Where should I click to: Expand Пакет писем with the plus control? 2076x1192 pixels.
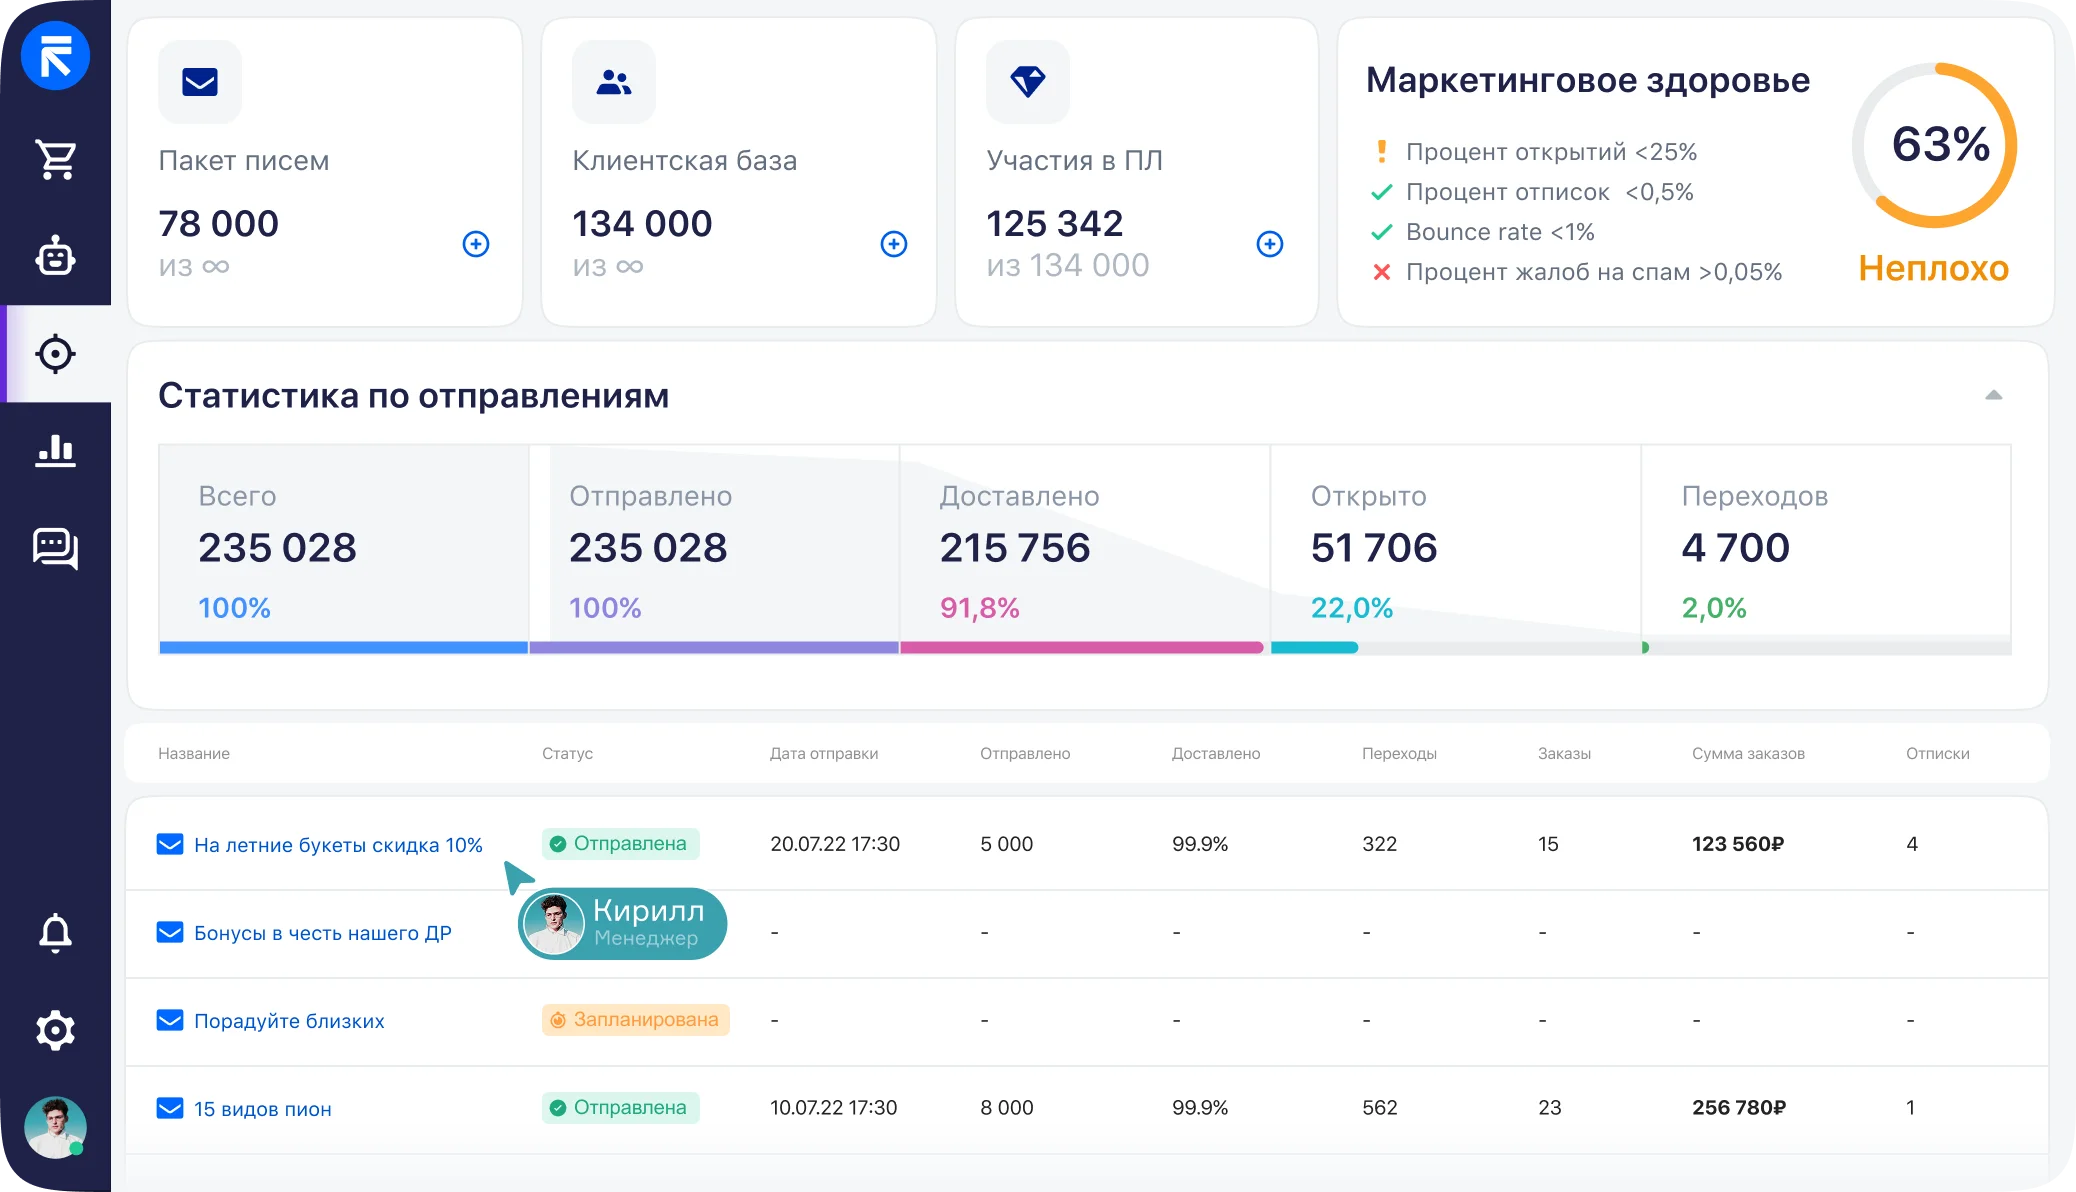tap(477, 243)
